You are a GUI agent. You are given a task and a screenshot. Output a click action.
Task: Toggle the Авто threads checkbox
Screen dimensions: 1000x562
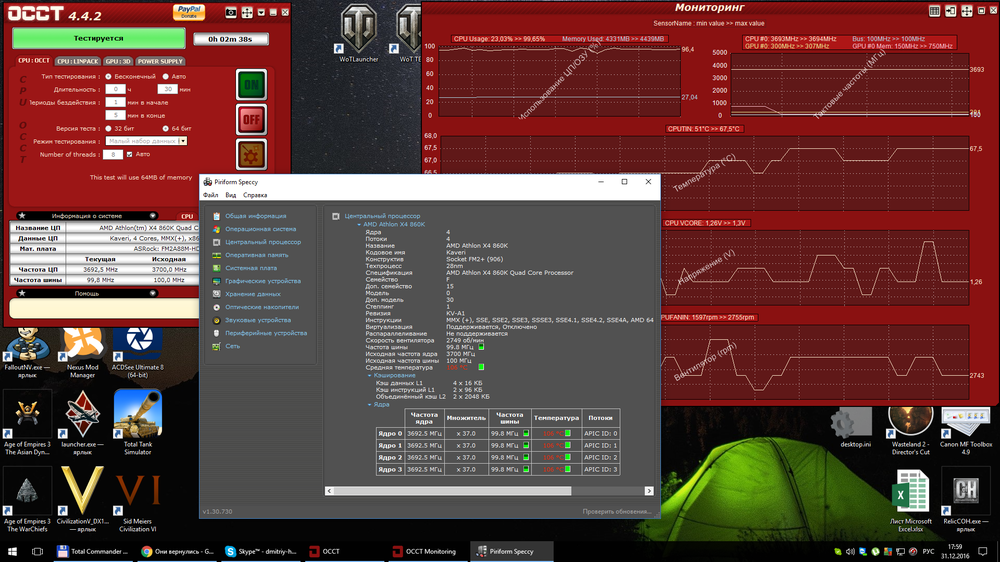click(x=131, y=154)
